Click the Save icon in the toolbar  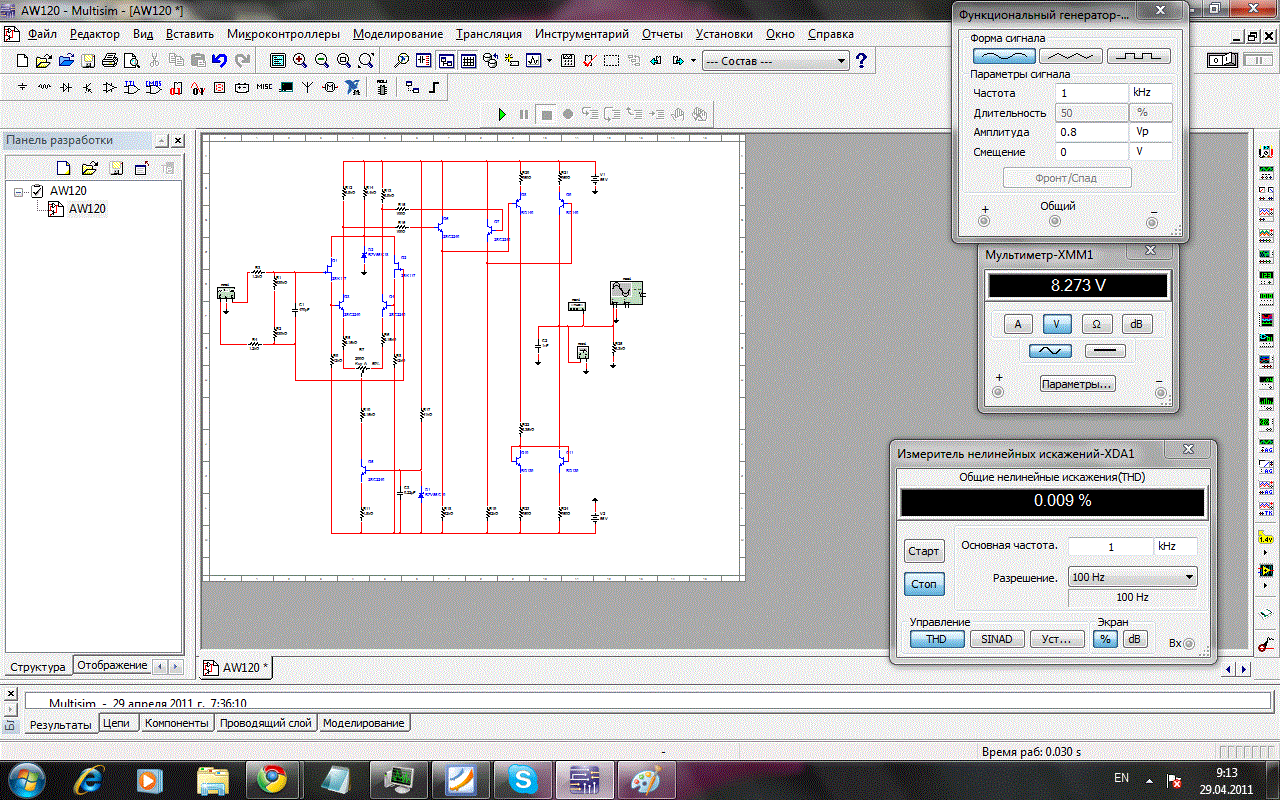coord(87,60)
